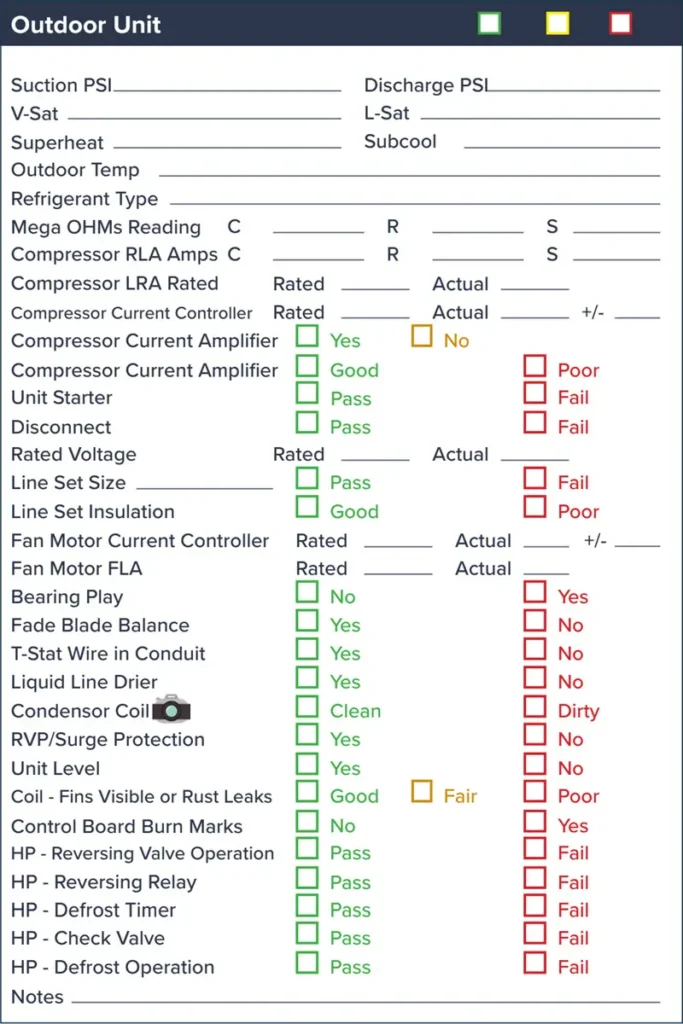Check No for Control Board Burn Marks

tap(307, 821)
